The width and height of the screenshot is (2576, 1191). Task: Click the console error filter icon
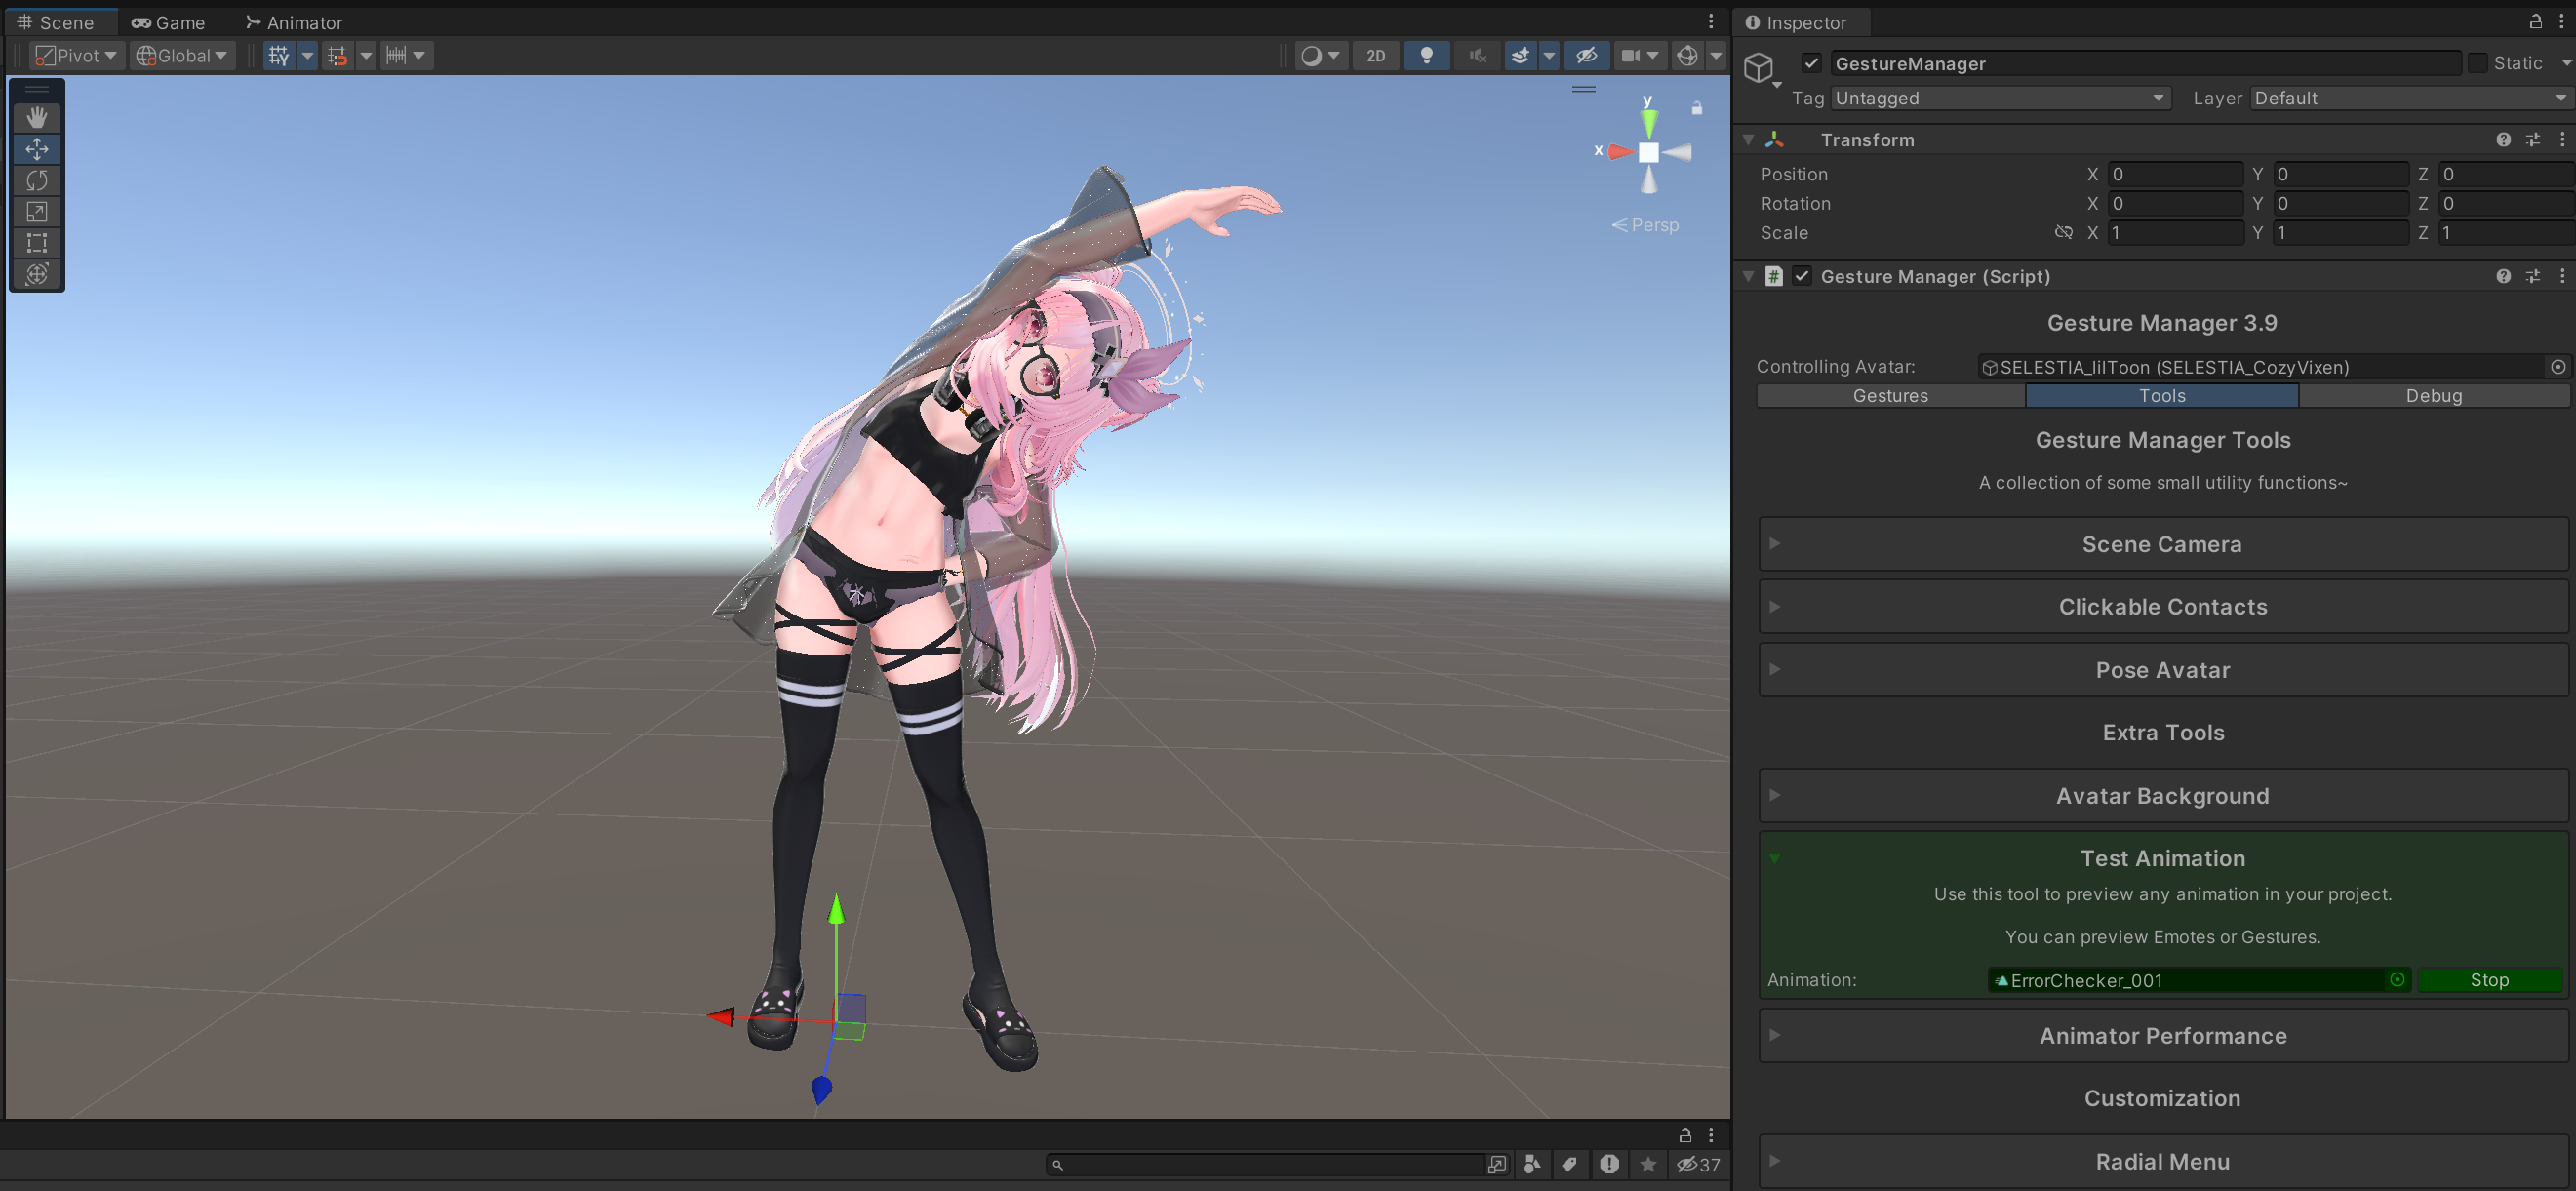[x=1608, y=1164]
